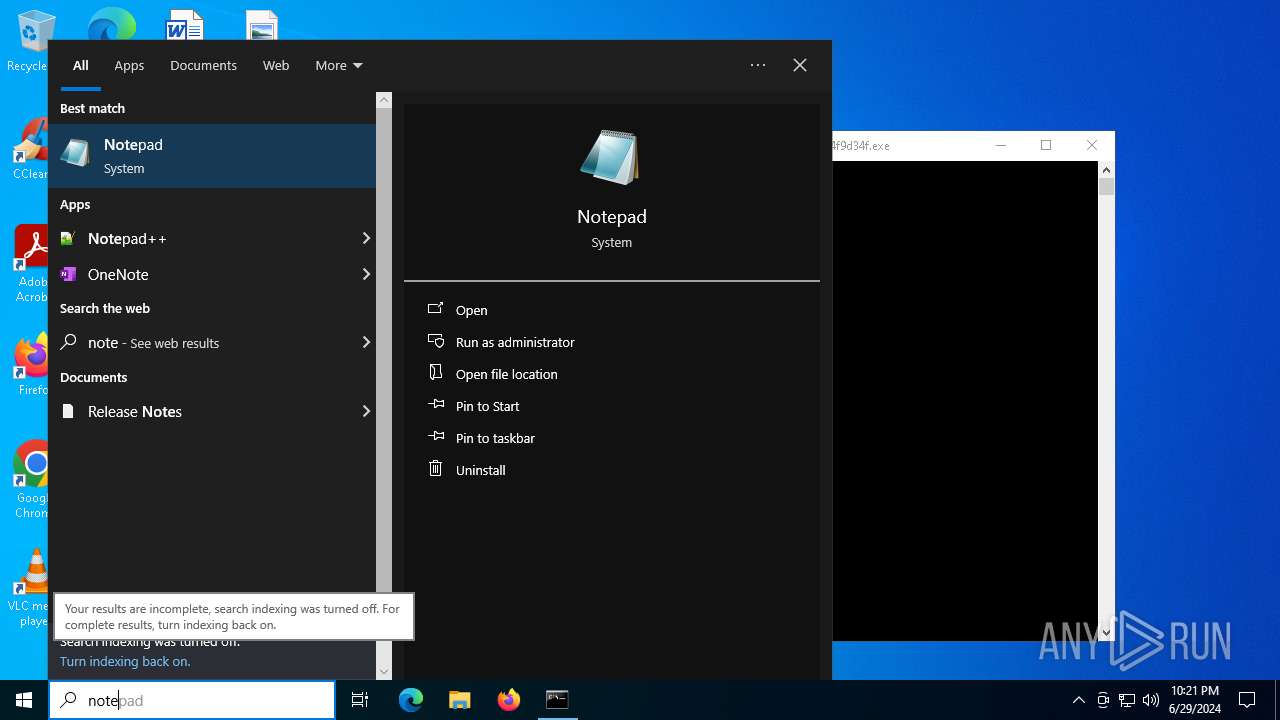Minimize the console exe window
Viewport: 1280px width, 720px height.
click(1001, 145)
